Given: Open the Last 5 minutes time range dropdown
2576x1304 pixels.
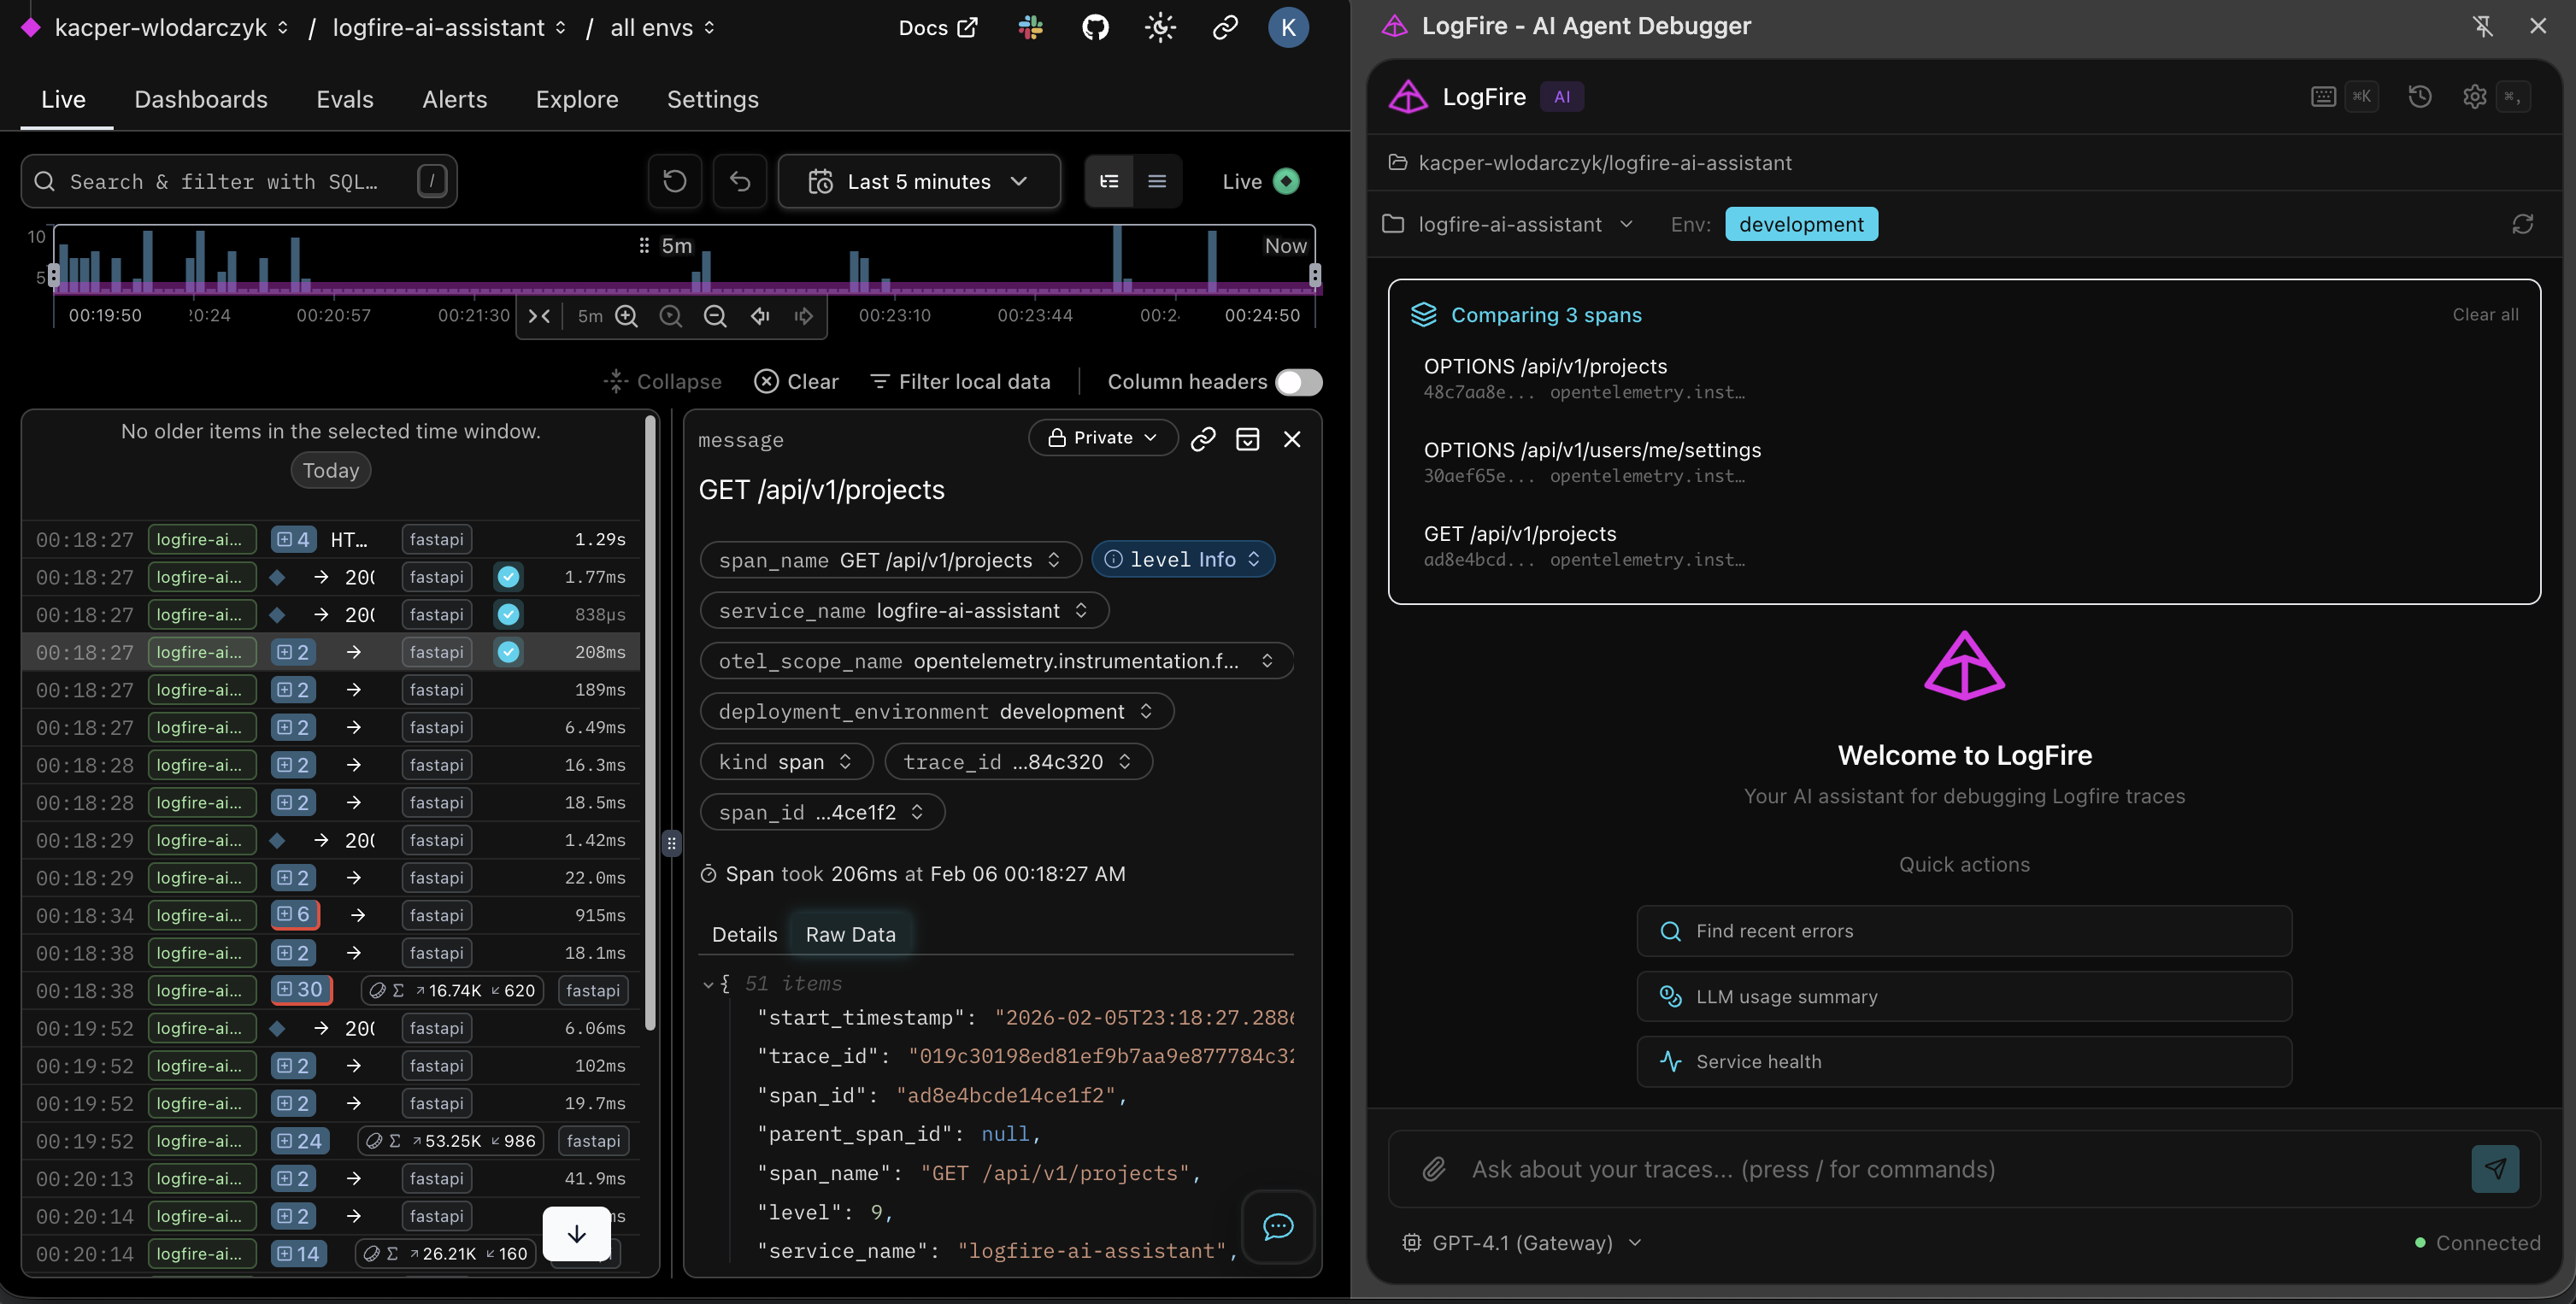Looking at the screenshot, I should coord(918,181).
